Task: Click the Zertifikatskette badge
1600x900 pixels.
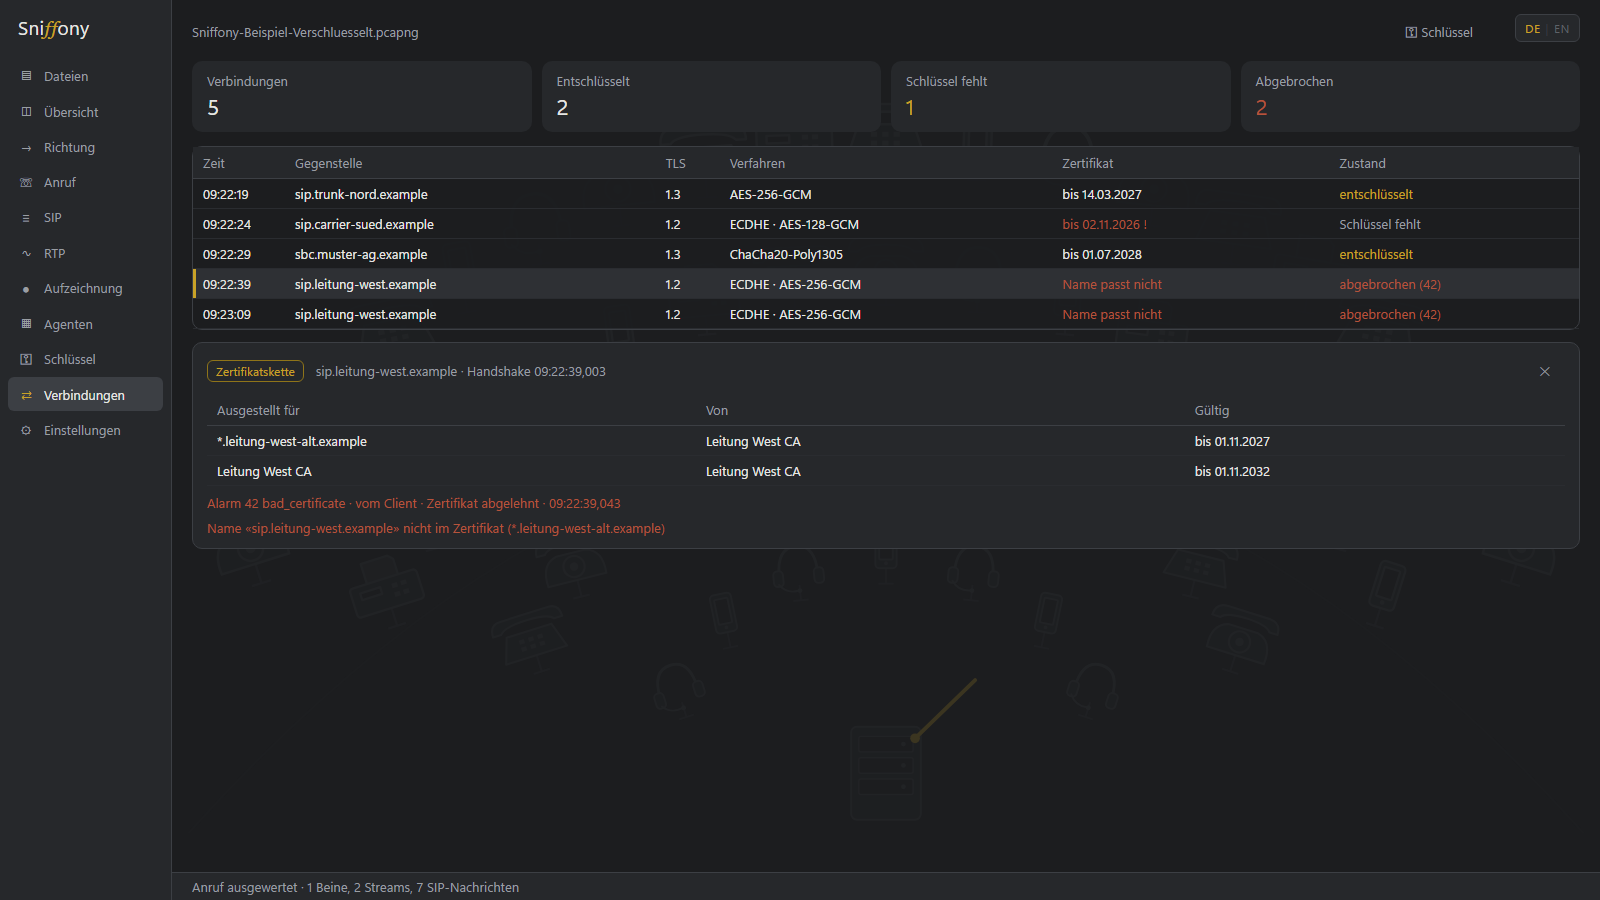Action: coord(255,372)
